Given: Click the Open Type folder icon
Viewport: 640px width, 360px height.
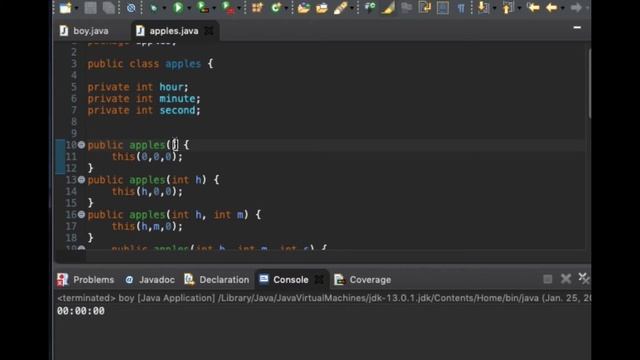Looking at the screenshot, I should 303,8.
